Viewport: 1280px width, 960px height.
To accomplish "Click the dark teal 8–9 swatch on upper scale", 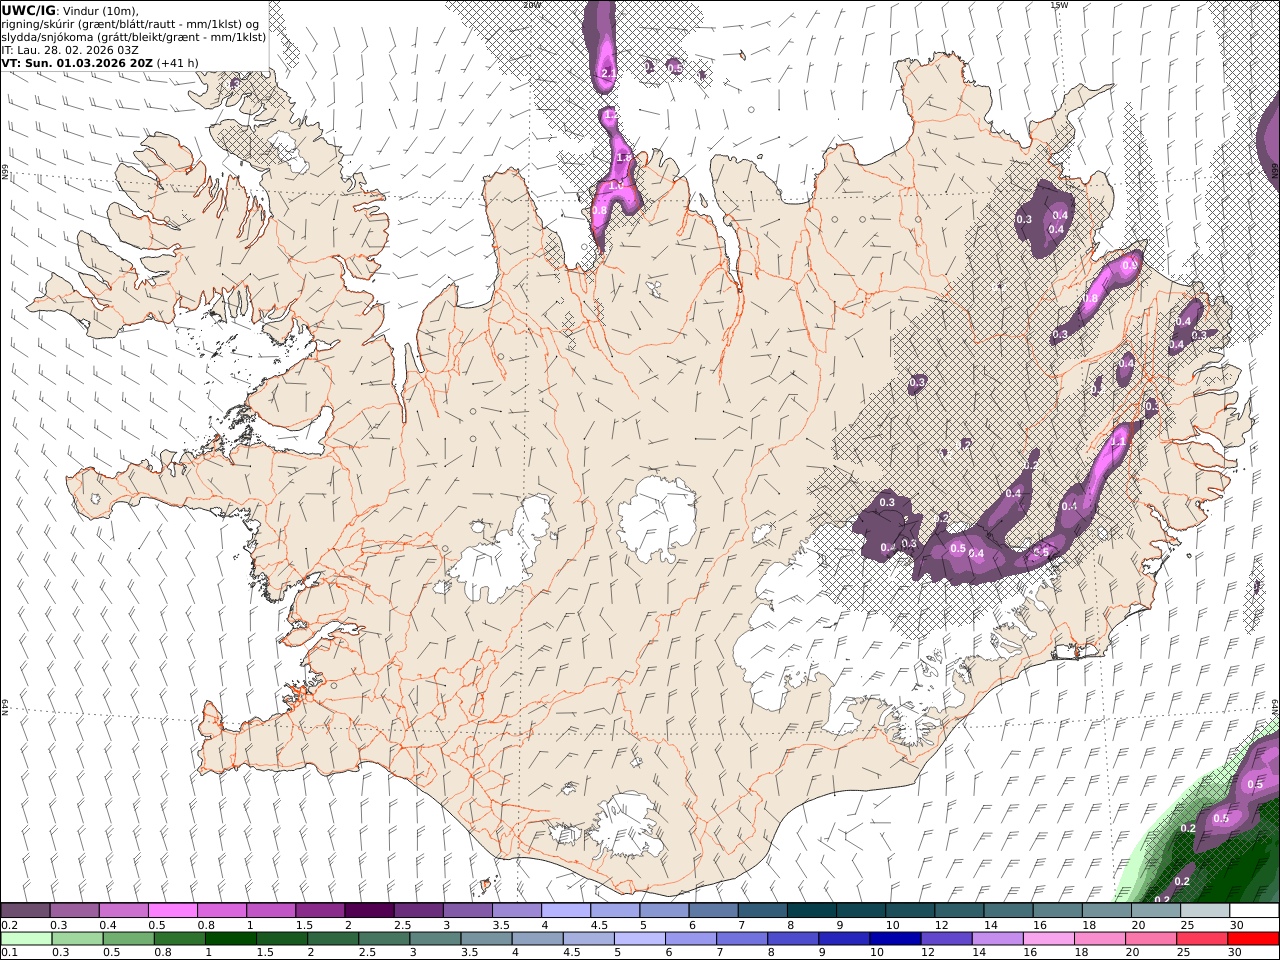I will pyautogui.click(x=811, y=911).
